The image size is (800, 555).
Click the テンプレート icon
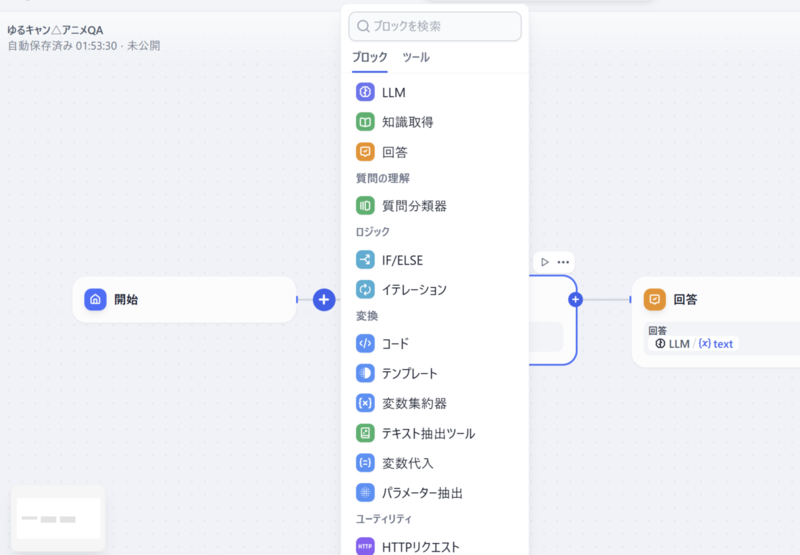point(365,373)
